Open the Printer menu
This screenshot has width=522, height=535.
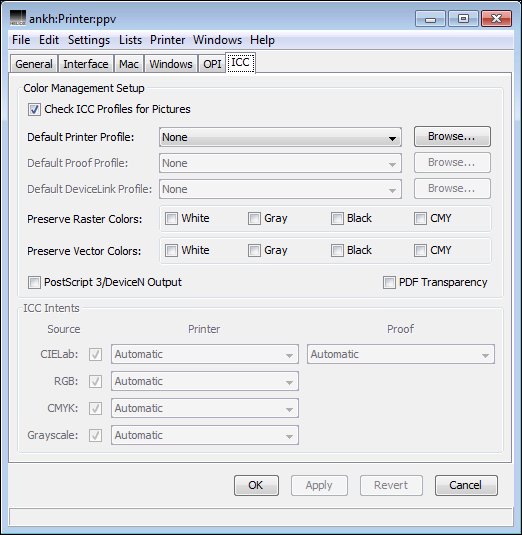coord(168,40)
